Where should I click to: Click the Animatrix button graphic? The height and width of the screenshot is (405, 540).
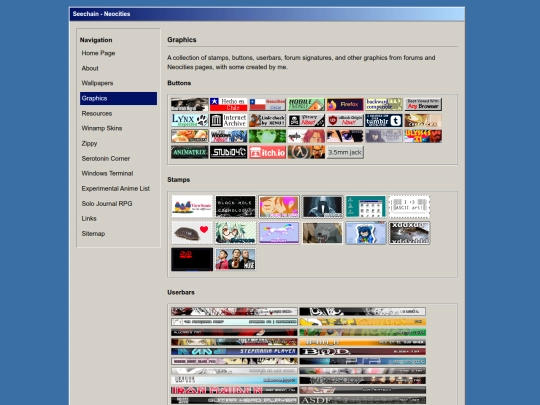click(x=190, y=152)
